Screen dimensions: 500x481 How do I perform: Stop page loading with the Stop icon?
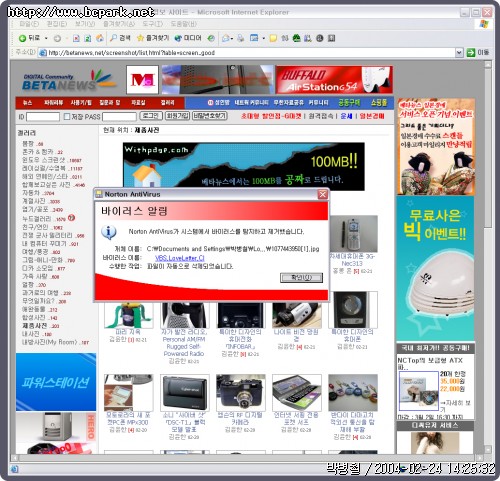point(76,38)
